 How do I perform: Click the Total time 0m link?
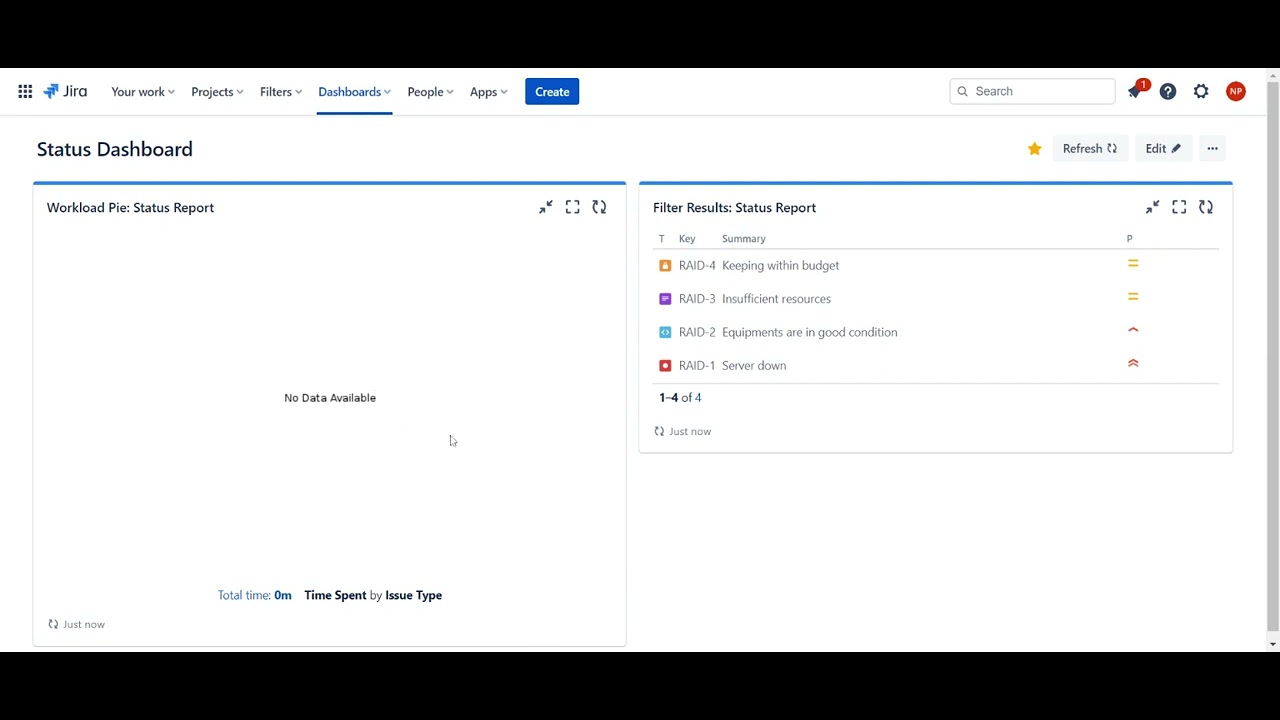pyautogui.click(x=255, y=595)
